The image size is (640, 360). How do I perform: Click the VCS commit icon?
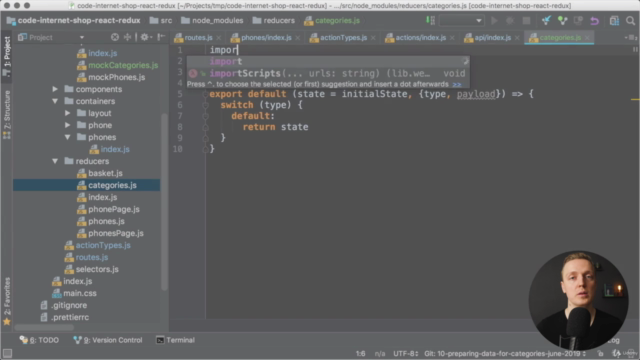click(x=562, y=20)
